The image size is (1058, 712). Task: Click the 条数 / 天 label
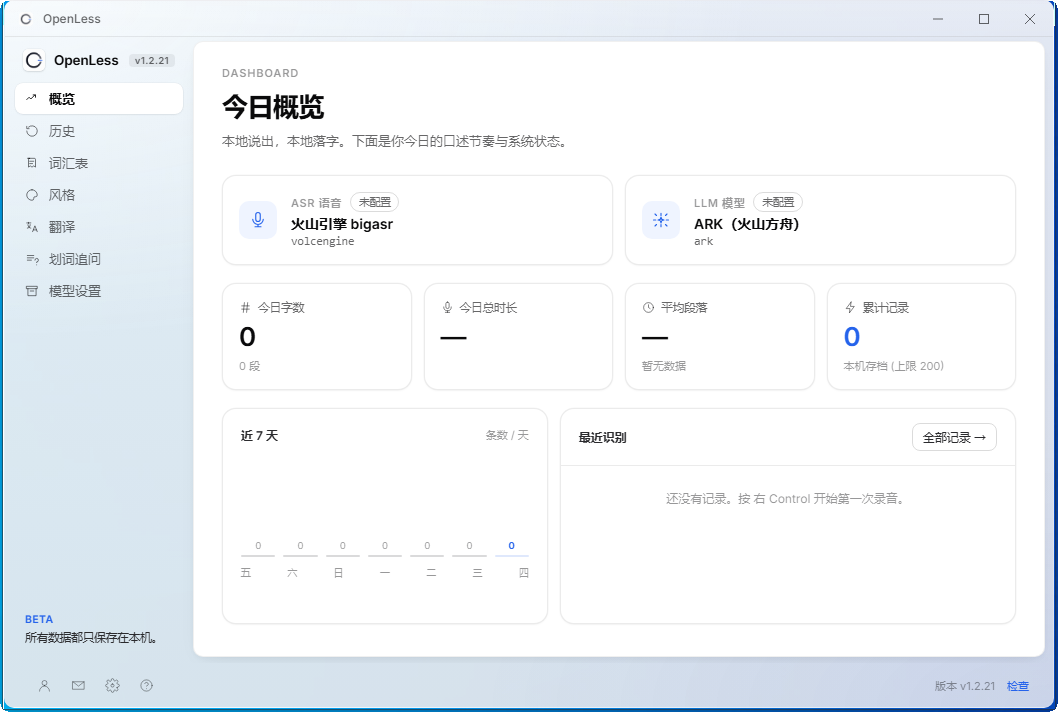507,435
